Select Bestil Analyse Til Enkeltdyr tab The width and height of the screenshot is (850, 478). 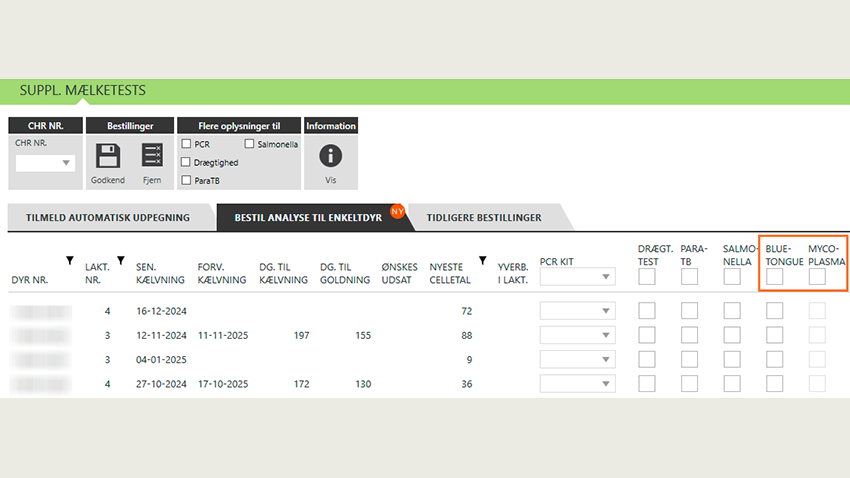click(x=306, y=217)
